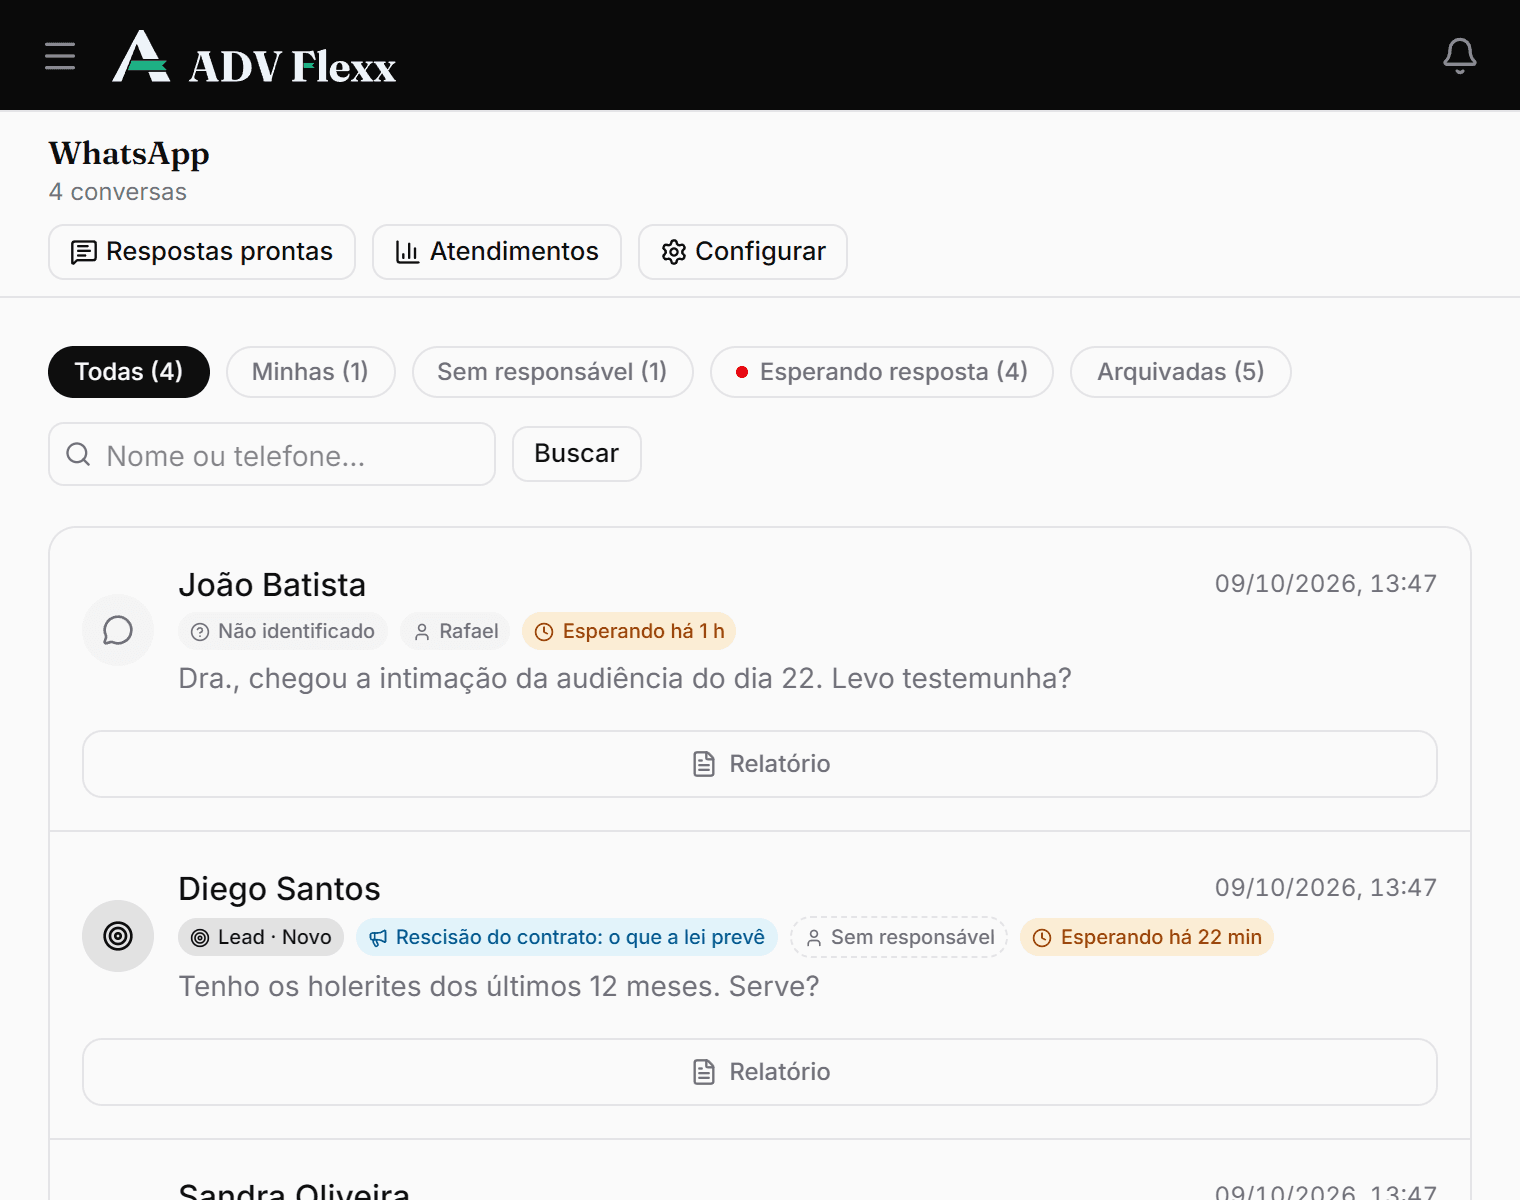Open the João Batista conversation name
1520x1200 pixels.
point(272,585)
